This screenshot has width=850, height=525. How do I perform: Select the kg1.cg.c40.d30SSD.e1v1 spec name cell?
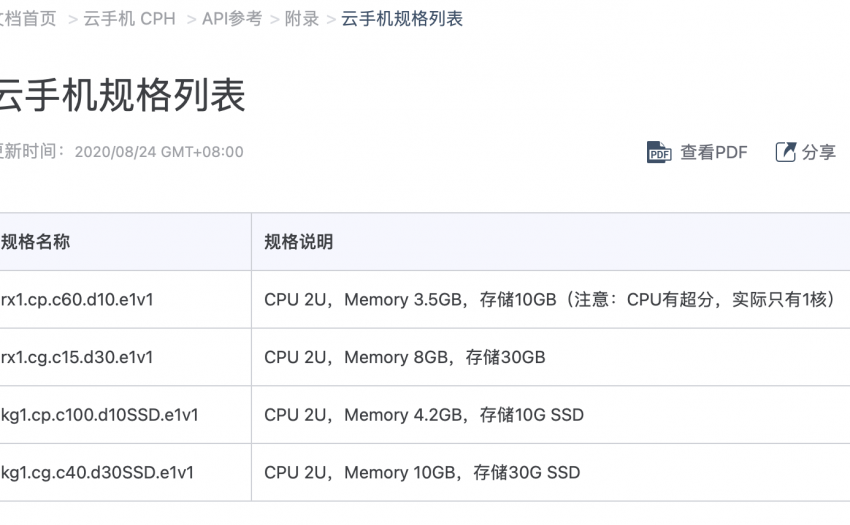tap(97, 472)
